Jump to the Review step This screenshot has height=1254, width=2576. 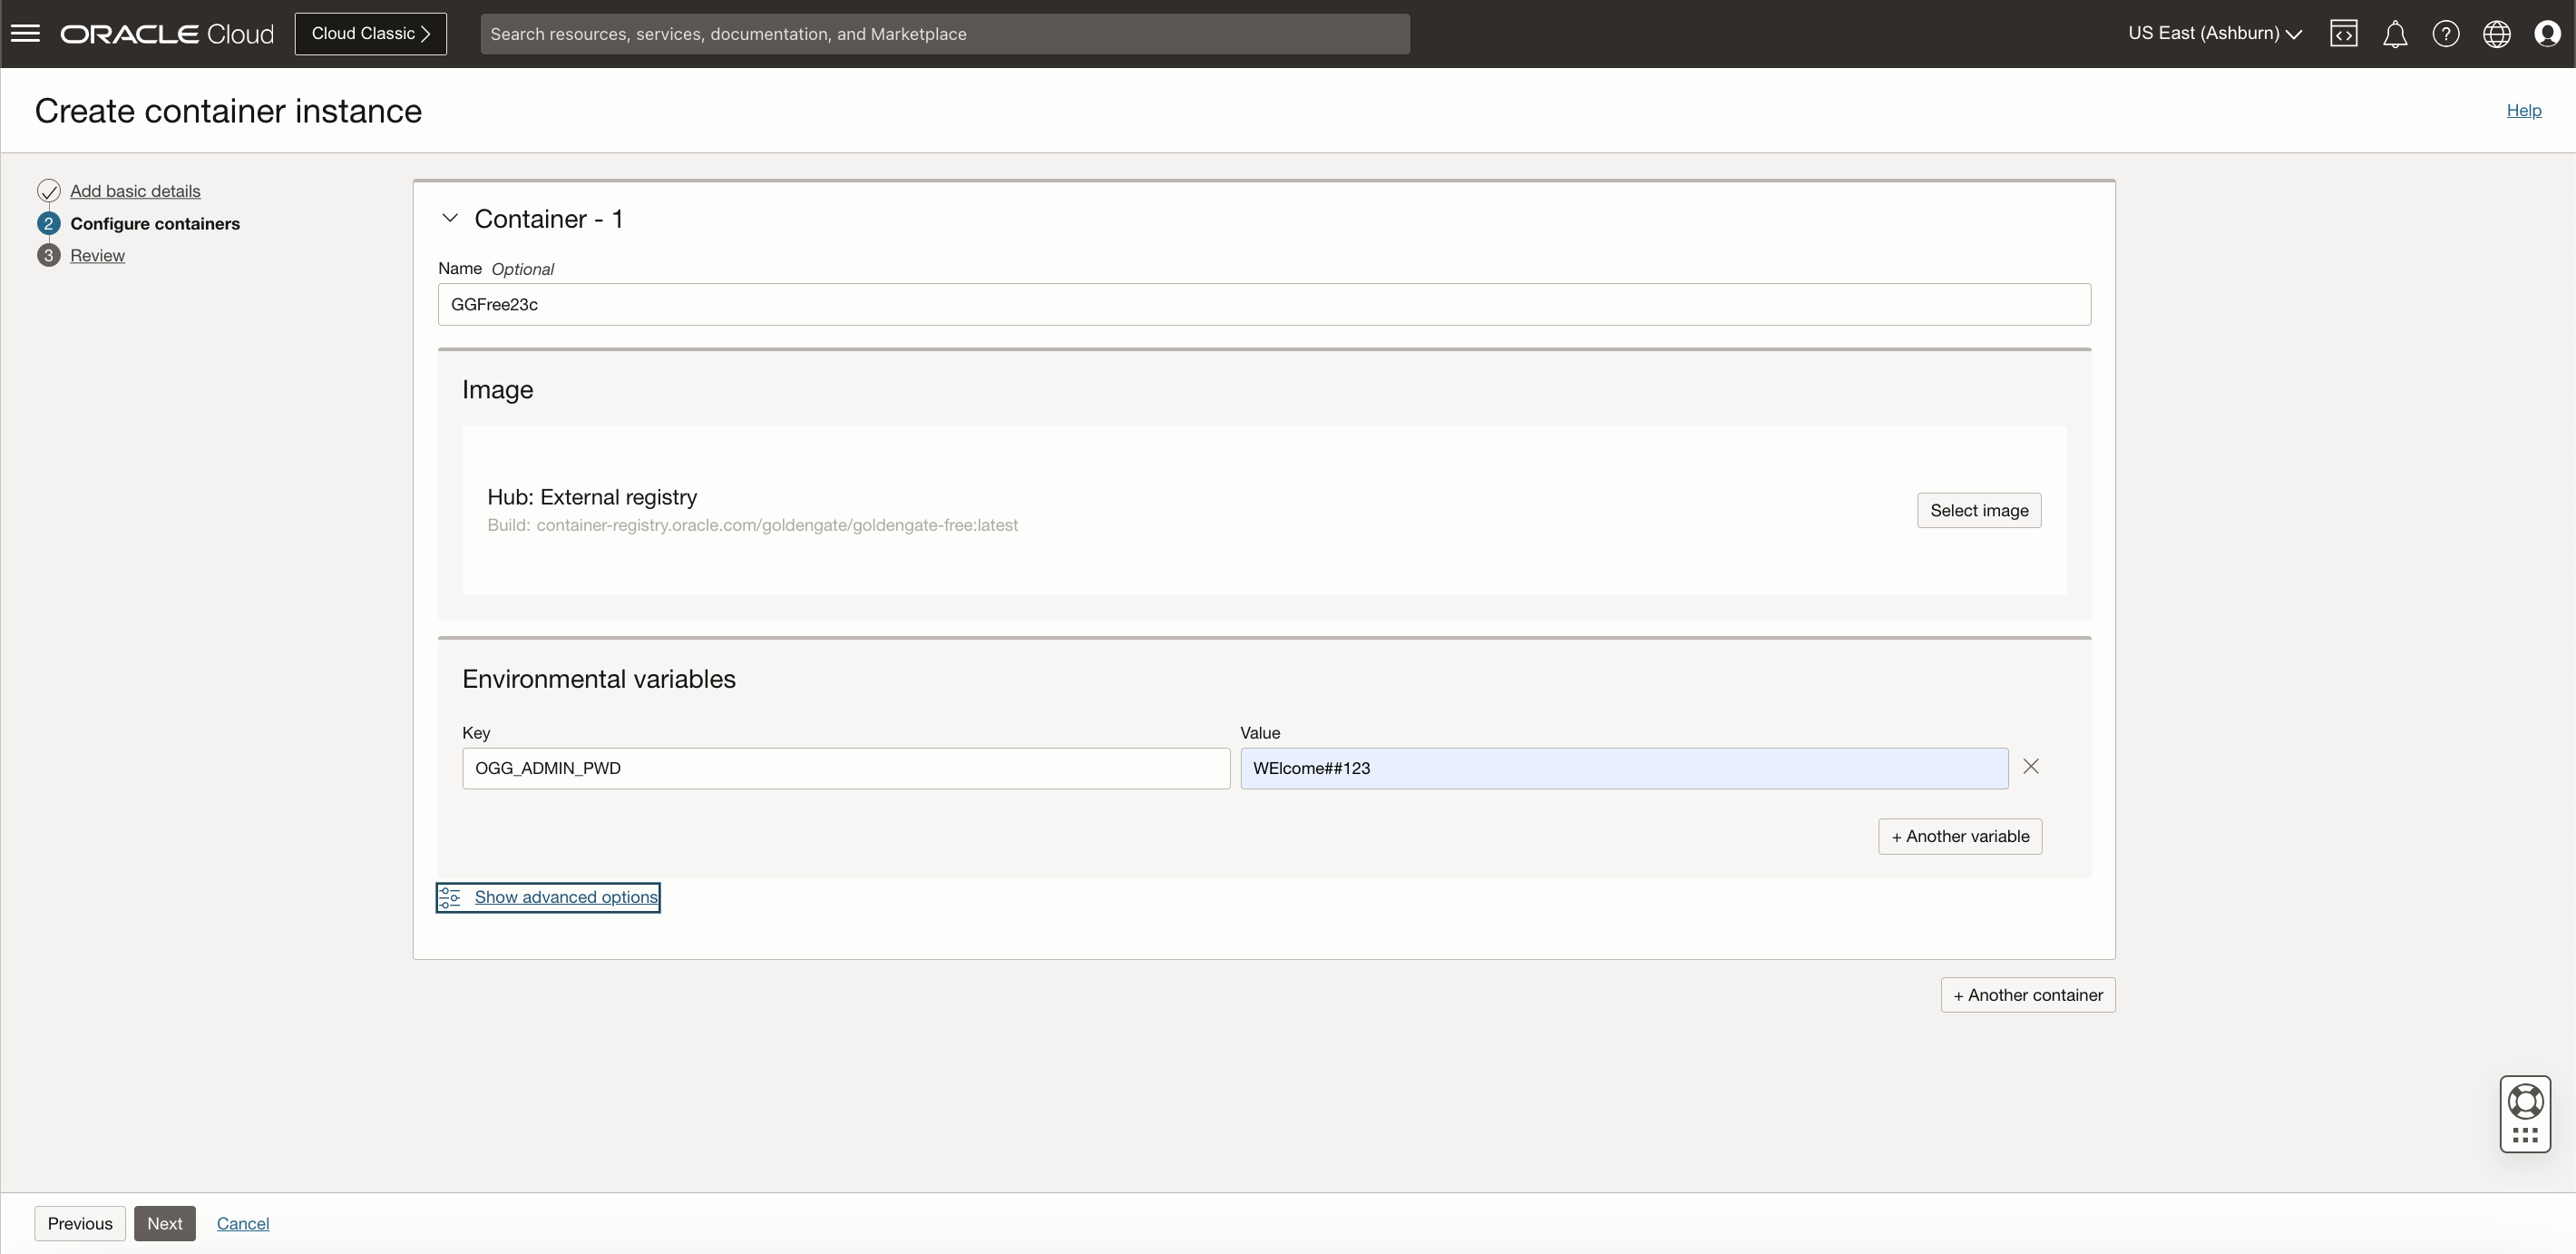[x=98, y=255]
